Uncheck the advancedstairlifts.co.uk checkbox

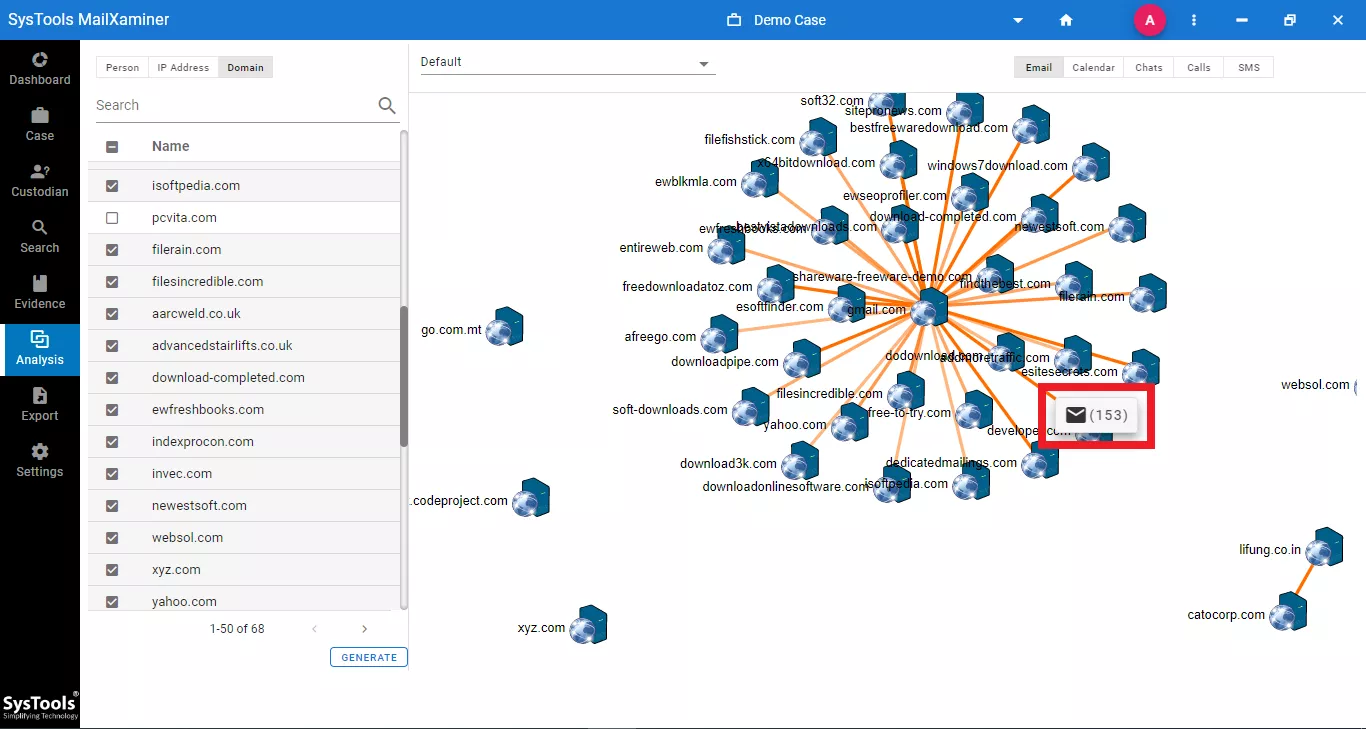point(112,346)
